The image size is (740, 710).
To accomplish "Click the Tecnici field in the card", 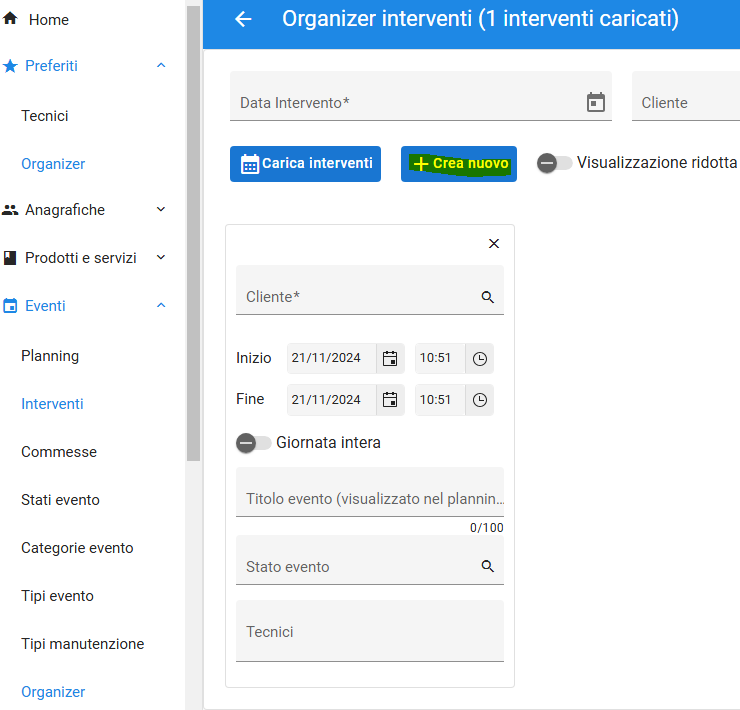I will tap(370, 631).
